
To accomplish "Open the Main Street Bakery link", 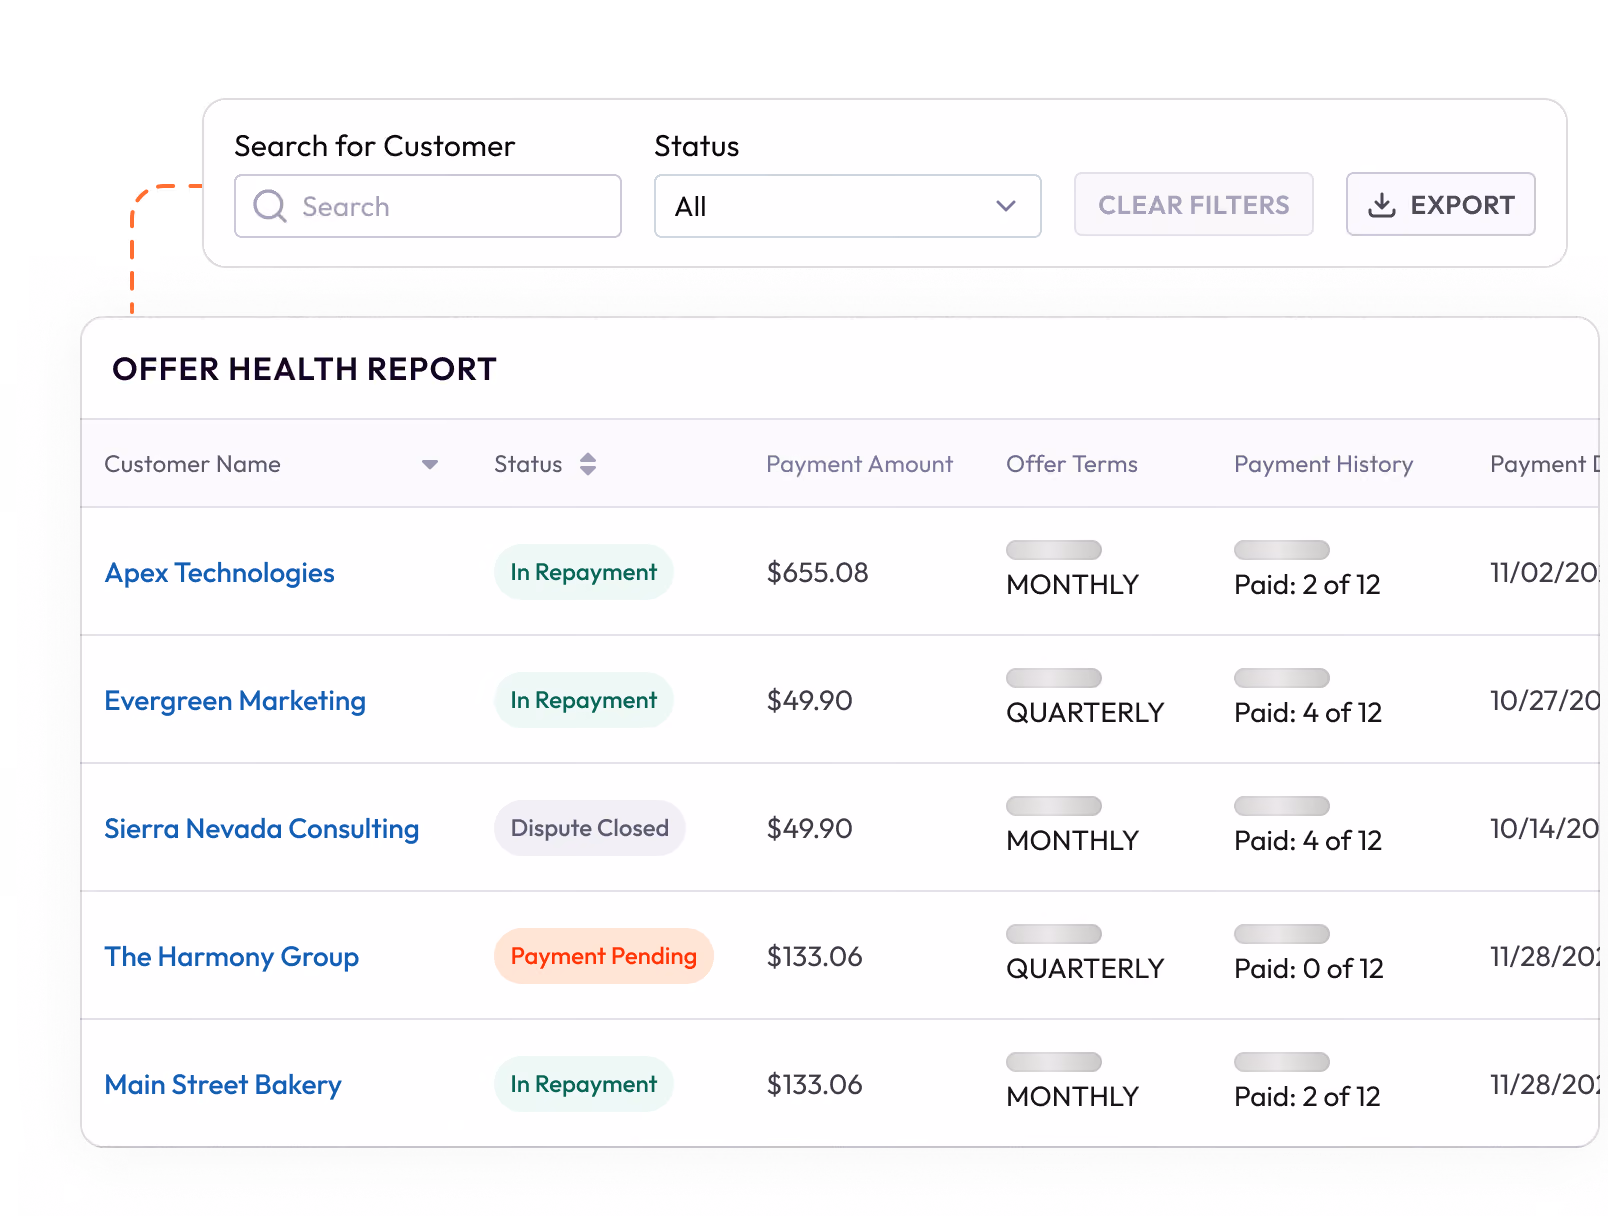I will coord(223,1085).
